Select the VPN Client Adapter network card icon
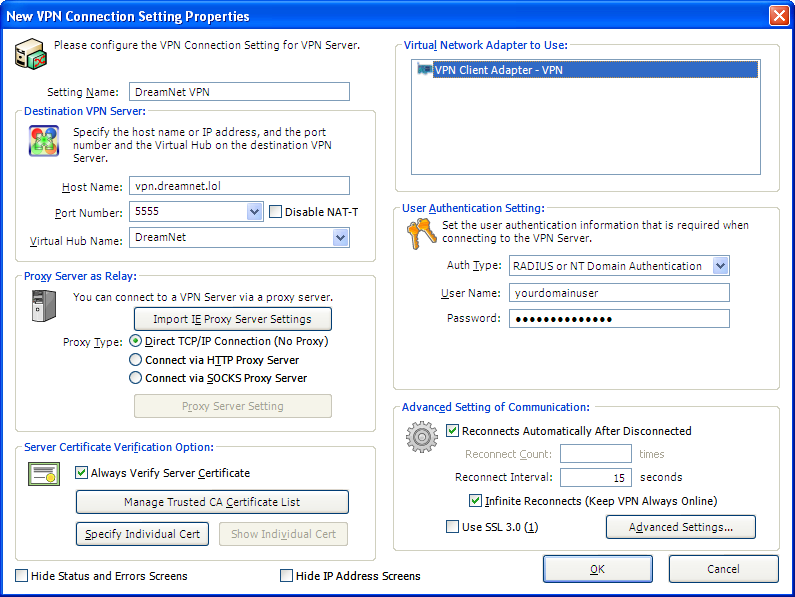 pyautogui.click(x=424, y=68)
